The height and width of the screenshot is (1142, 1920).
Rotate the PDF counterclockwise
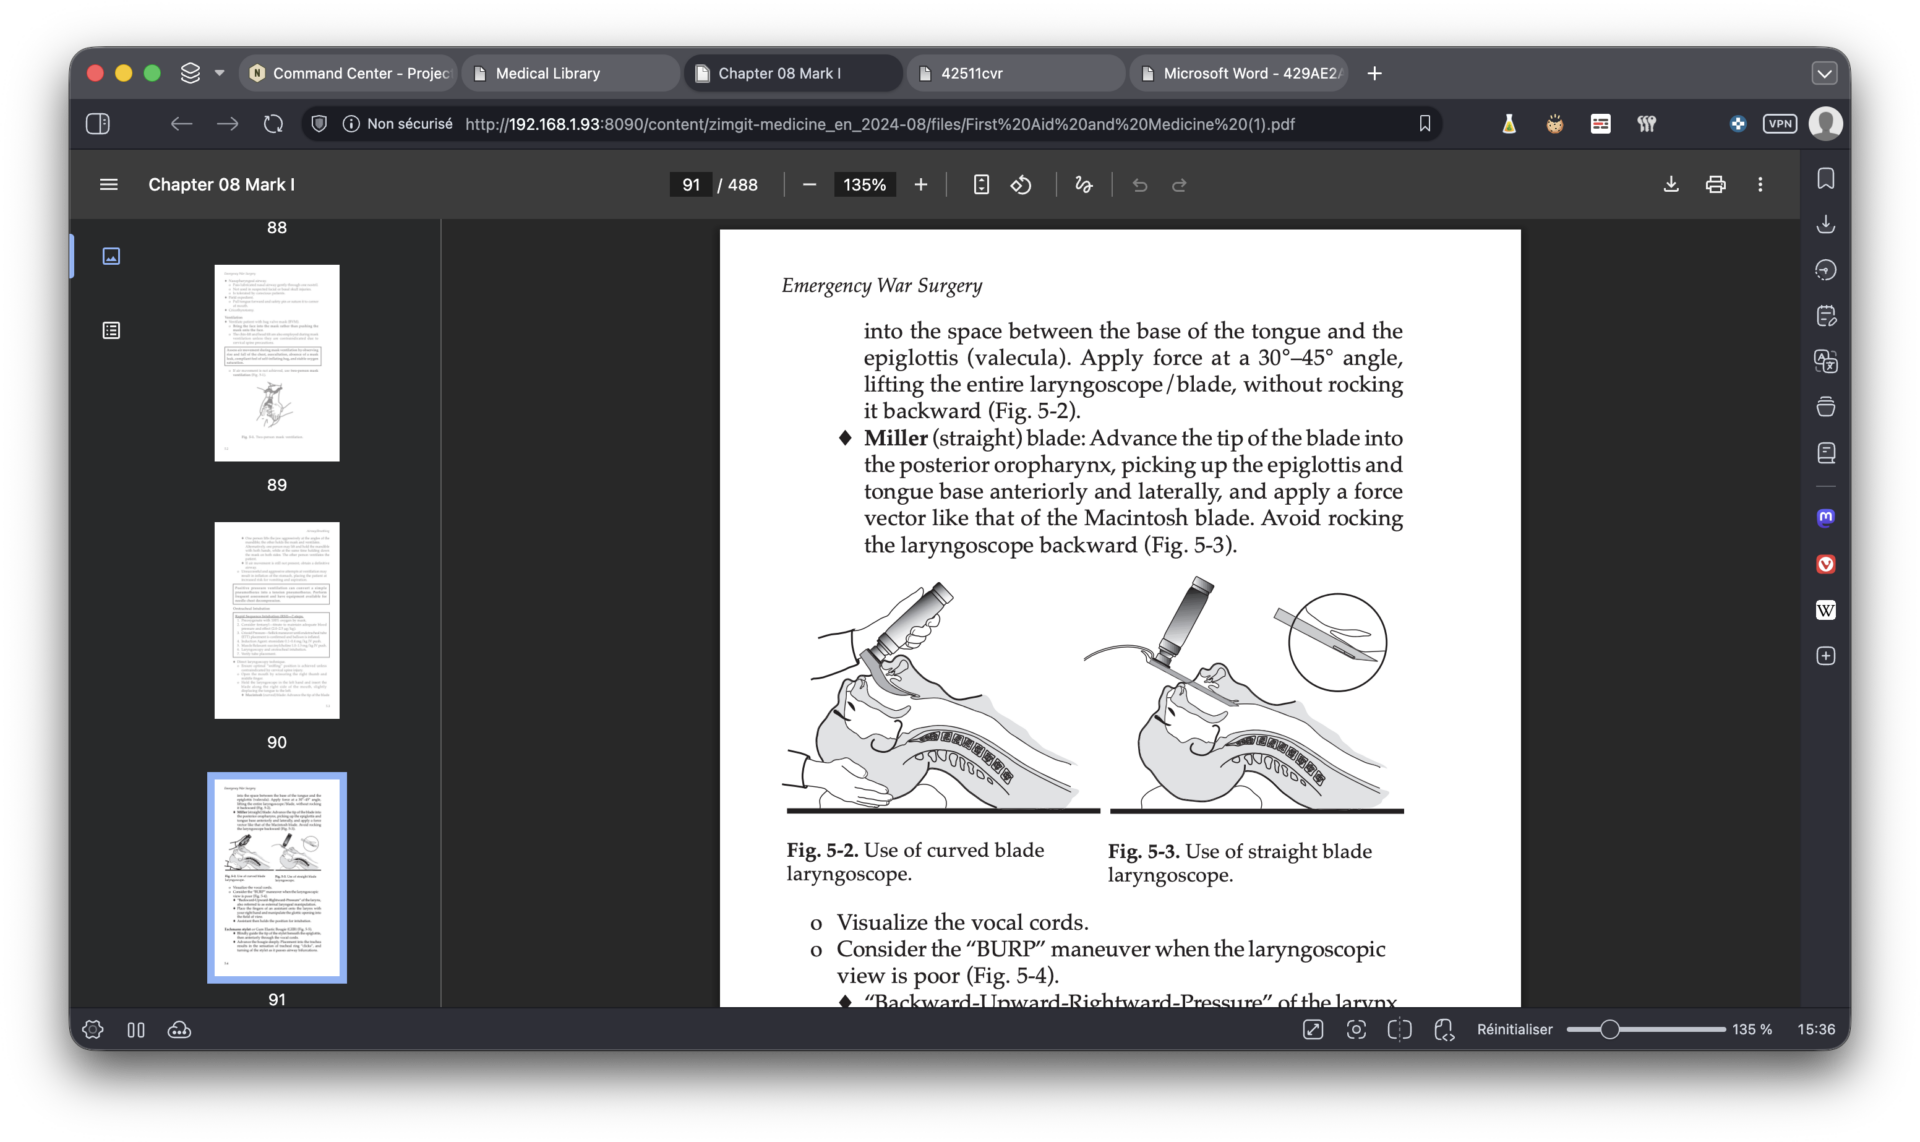pos(1021,185)
